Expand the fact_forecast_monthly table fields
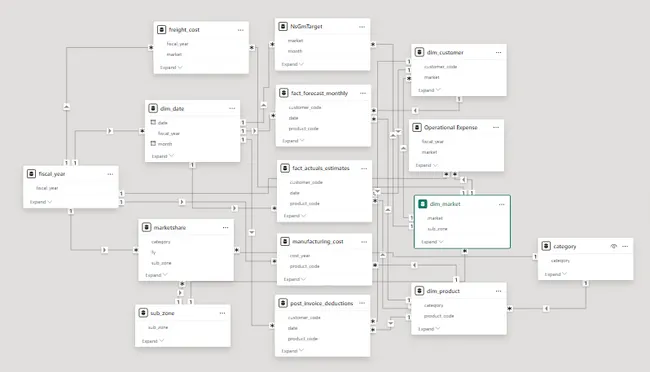Image resolution: width=650 pixels, height=372 pixels. pyautogui.click(x=293, y=141)
